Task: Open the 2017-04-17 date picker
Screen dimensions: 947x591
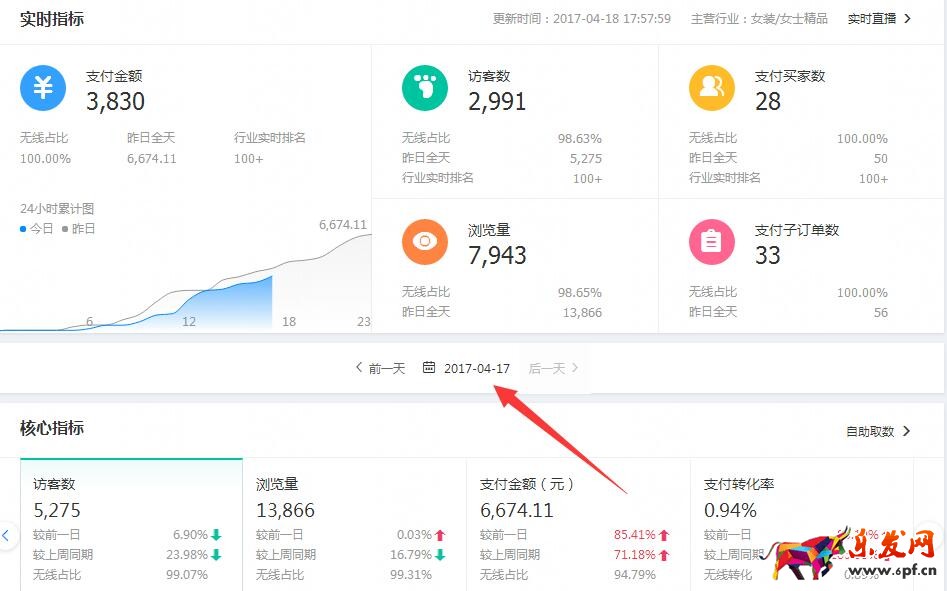Action: coord(476,368)
